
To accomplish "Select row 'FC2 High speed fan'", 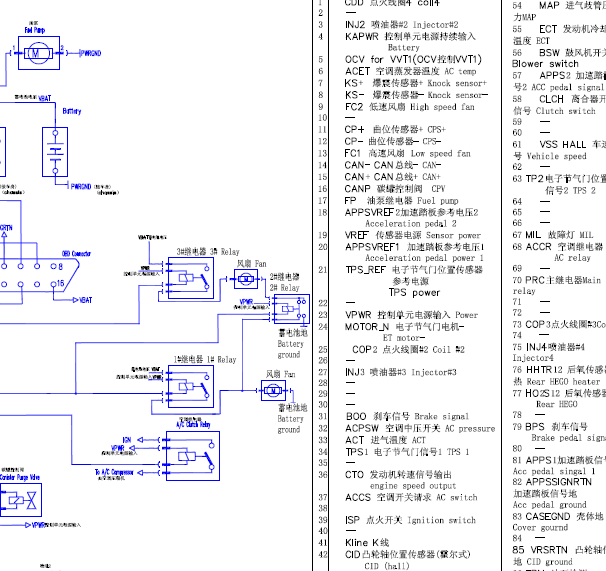I will (x=410, y=107).
